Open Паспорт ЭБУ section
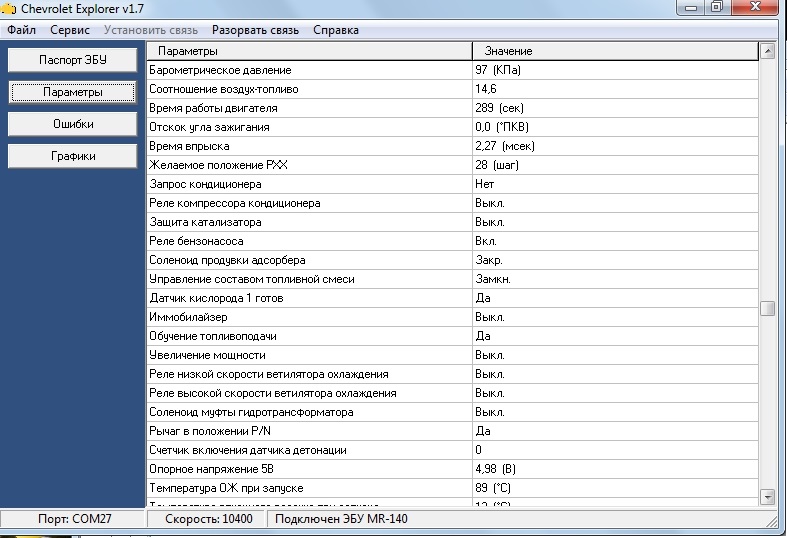 73,60
